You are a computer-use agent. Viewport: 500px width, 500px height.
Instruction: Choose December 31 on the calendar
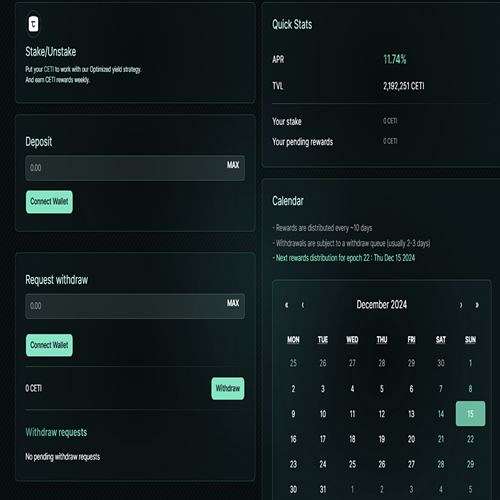click(323, 489)
